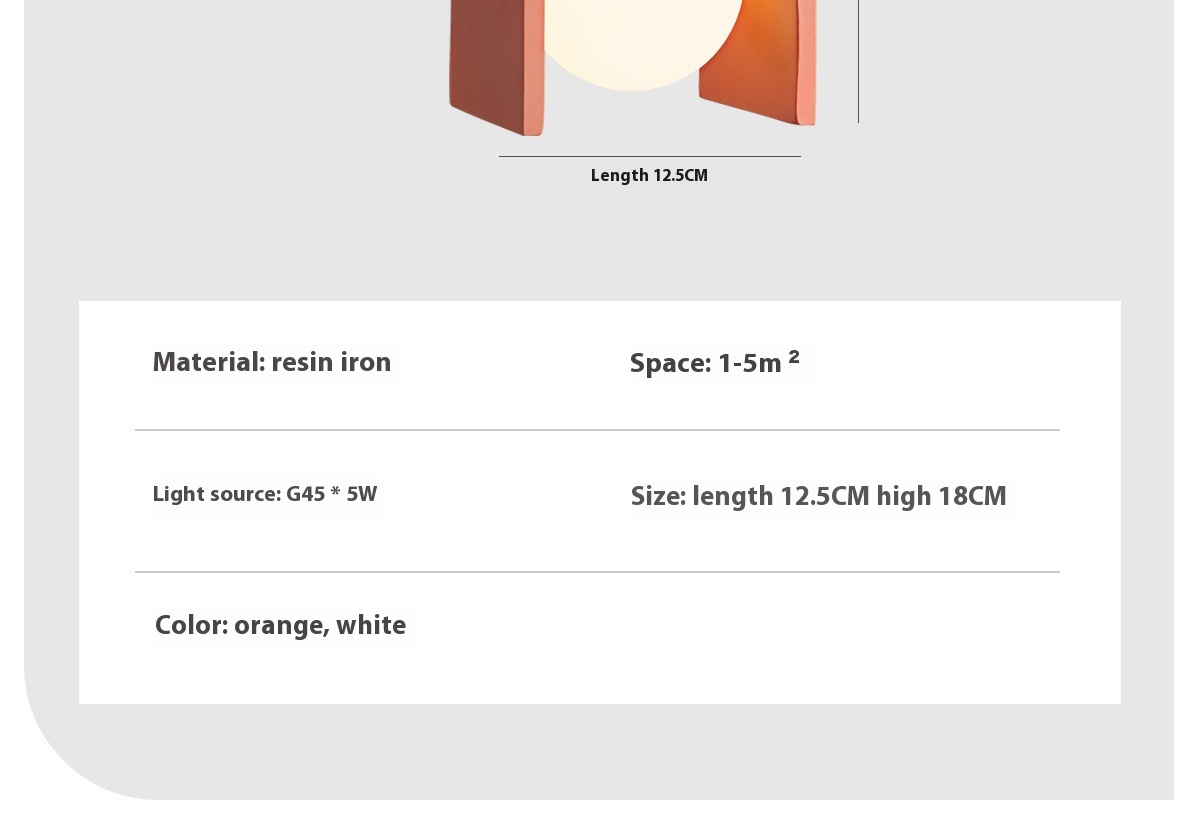Image resolution: width=1200 pixels, height=818 pixels.
Task: Click the word "orange" in the Color row
Action: [281, 626]
